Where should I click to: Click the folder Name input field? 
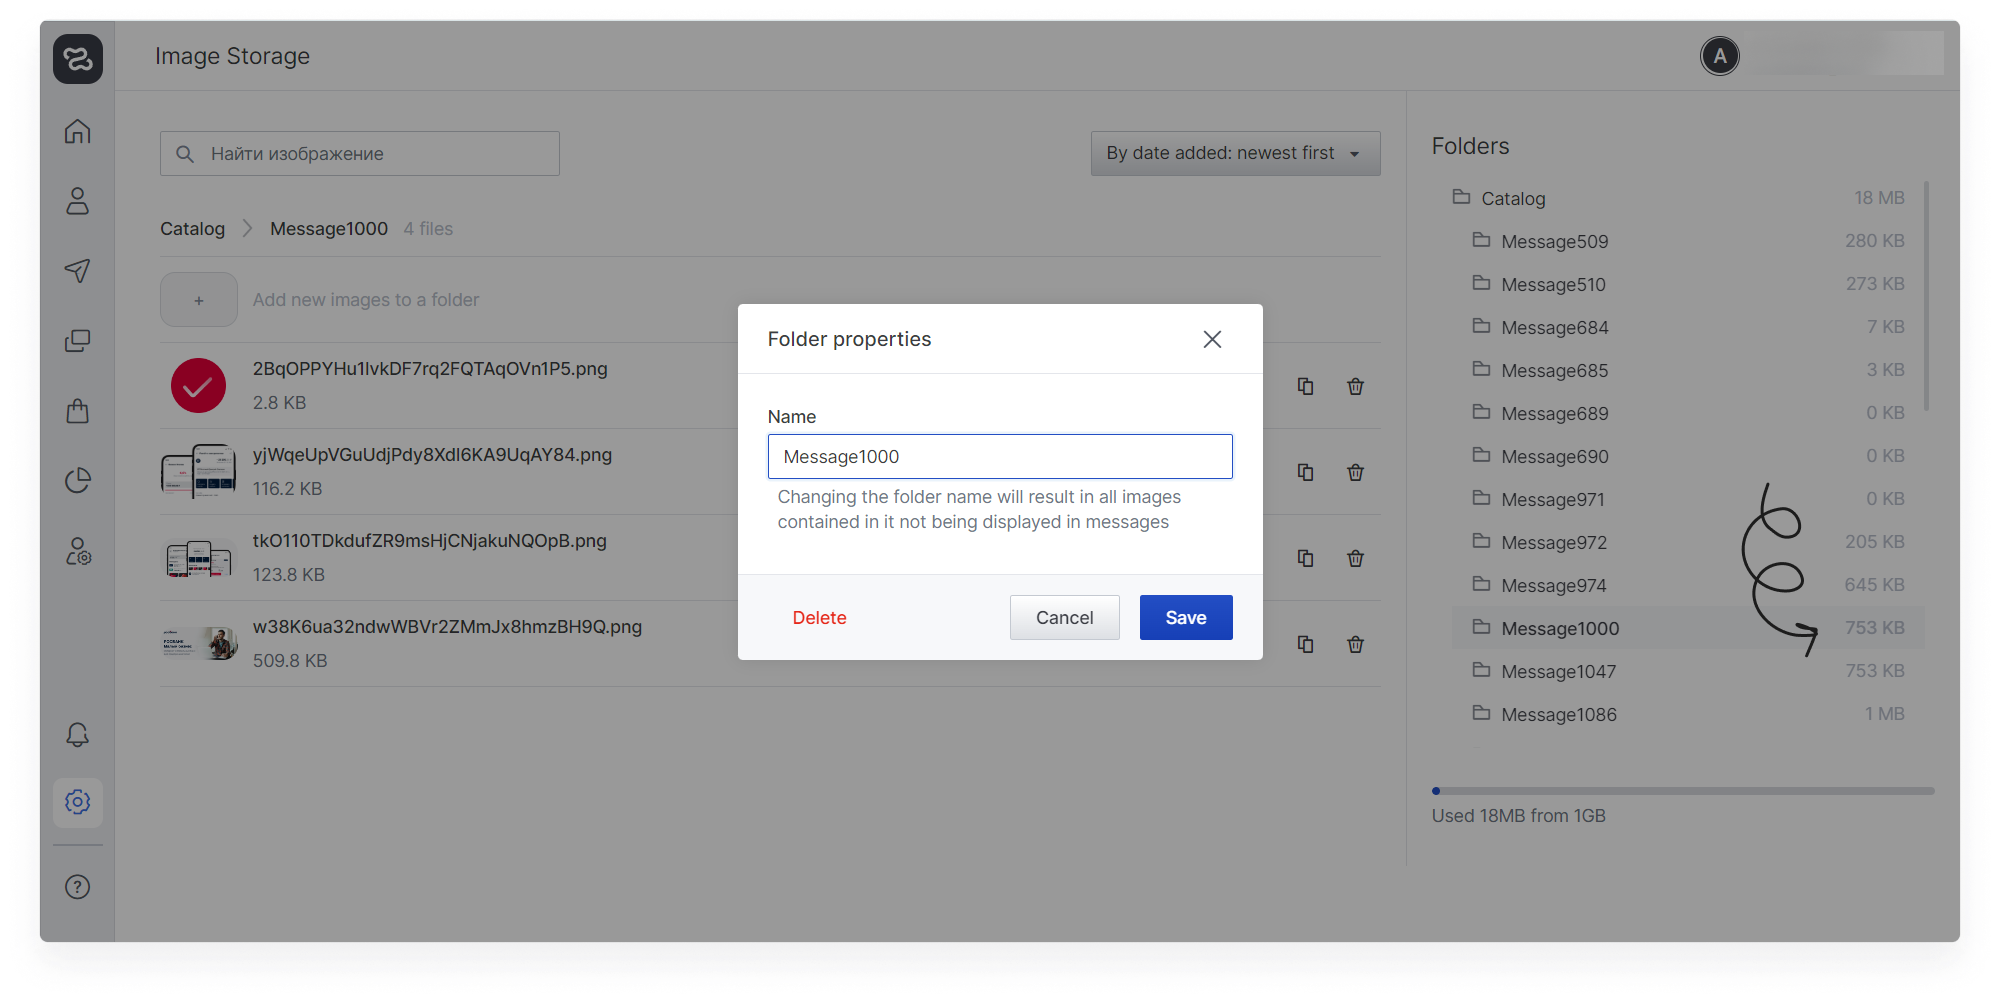point(1000,457)
